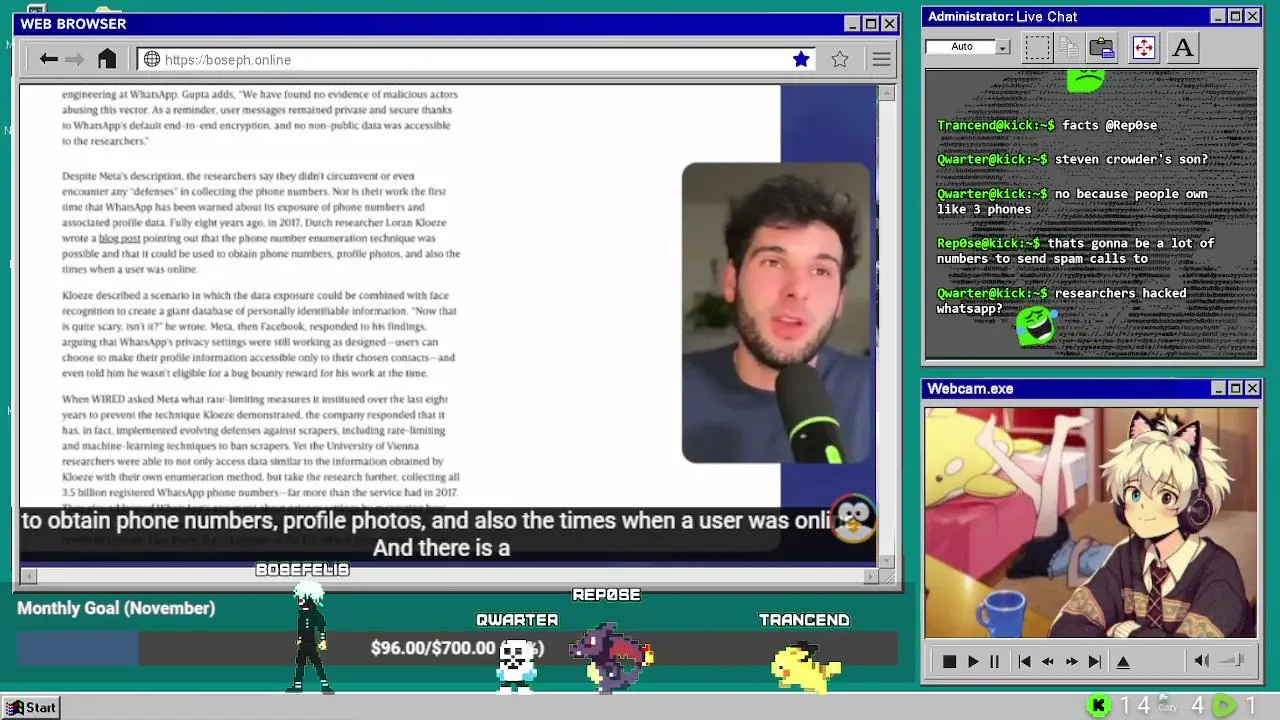
Task: Open the Auto dropdown in Live Chat
Action: click(x=1003, y=47)
